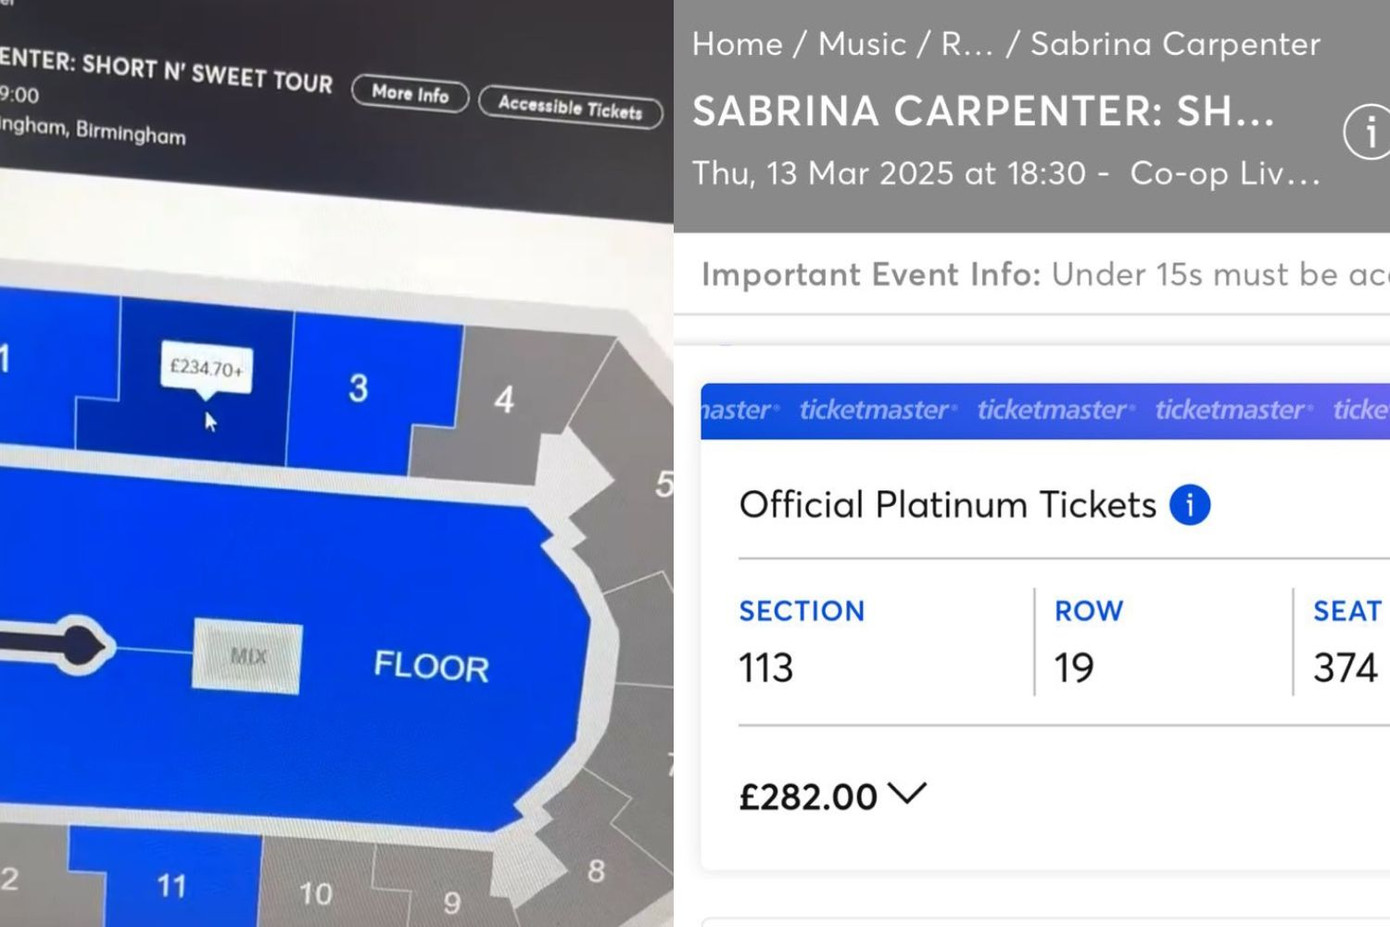Viewport: 1390px width, 927px height.
Task: Click the £234.70+ price tooltip
Action: click(206, 368)
